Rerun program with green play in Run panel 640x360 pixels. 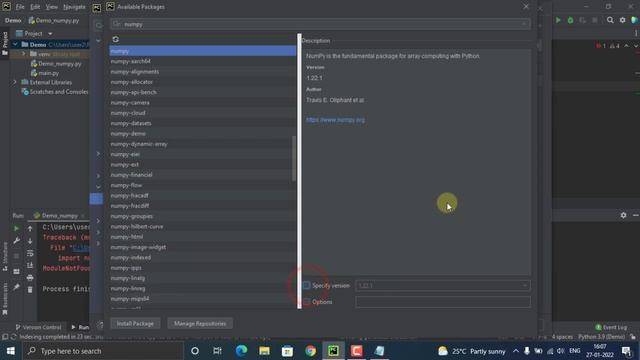16,229
